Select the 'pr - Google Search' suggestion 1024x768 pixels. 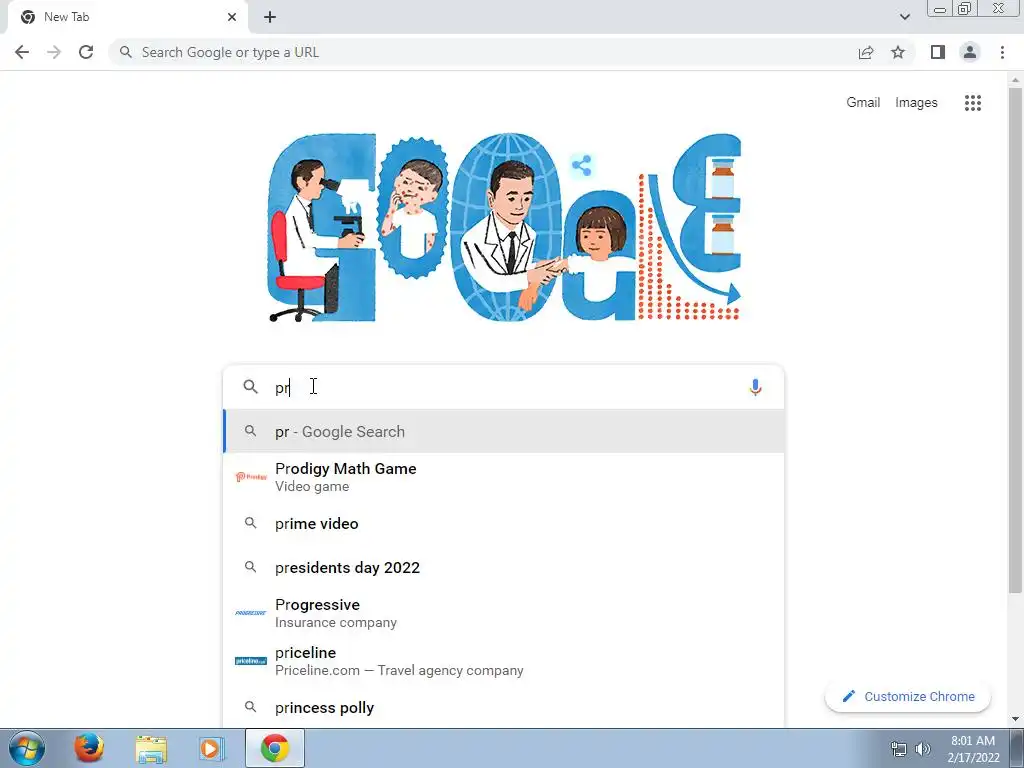point(504,431)
